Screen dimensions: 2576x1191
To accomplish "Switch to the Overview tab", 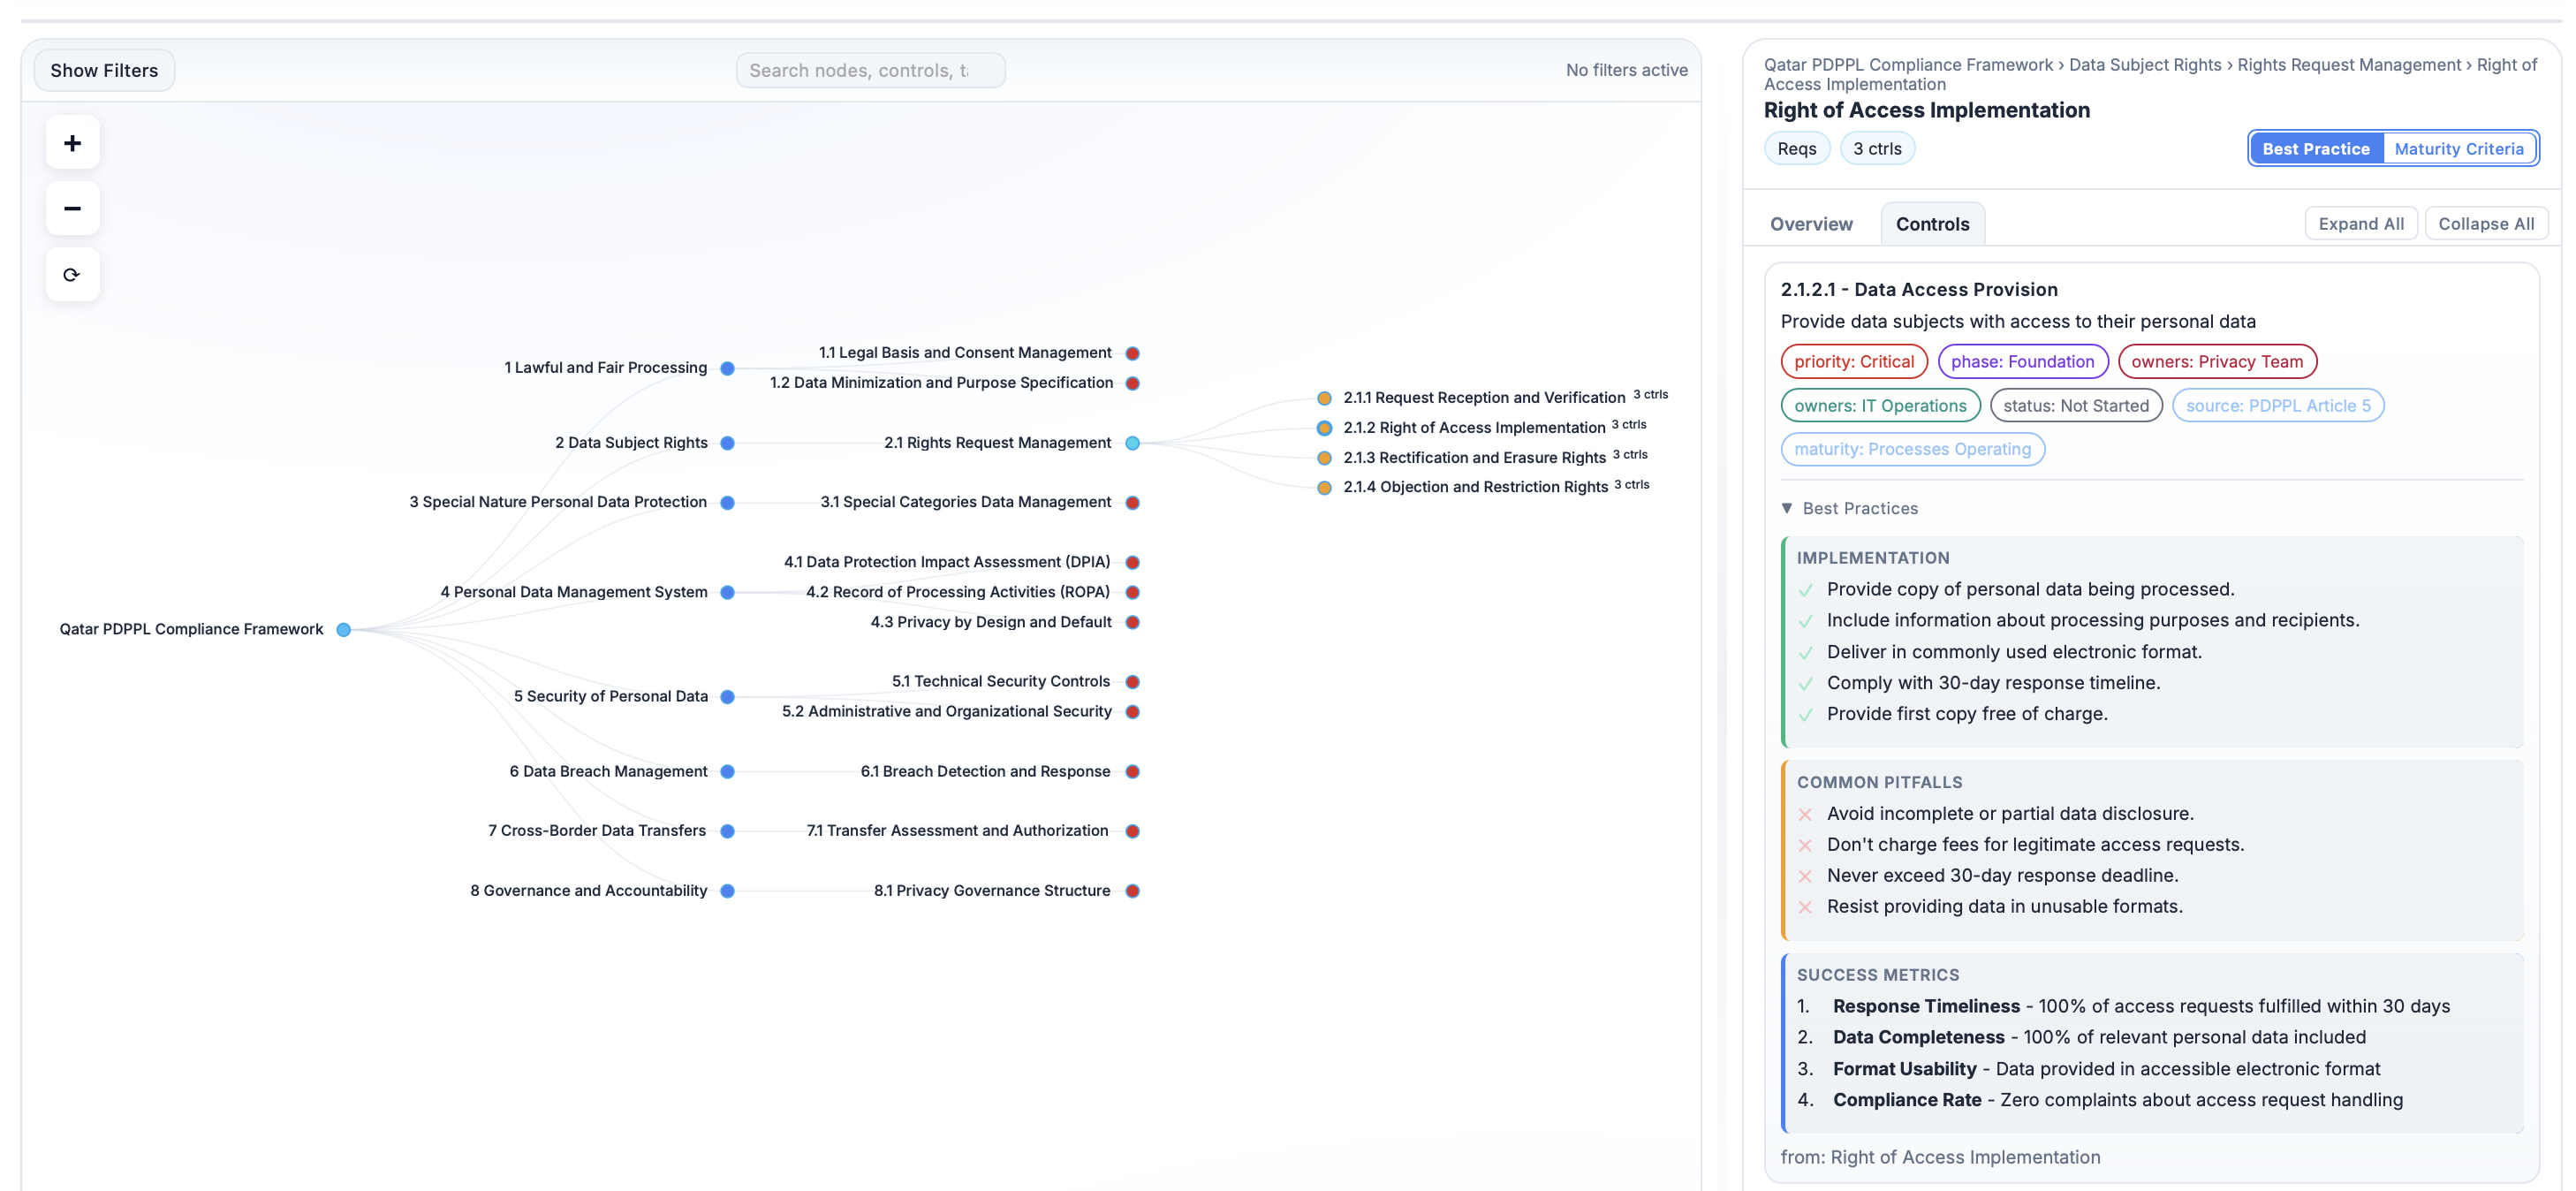I will (1810, 224).
